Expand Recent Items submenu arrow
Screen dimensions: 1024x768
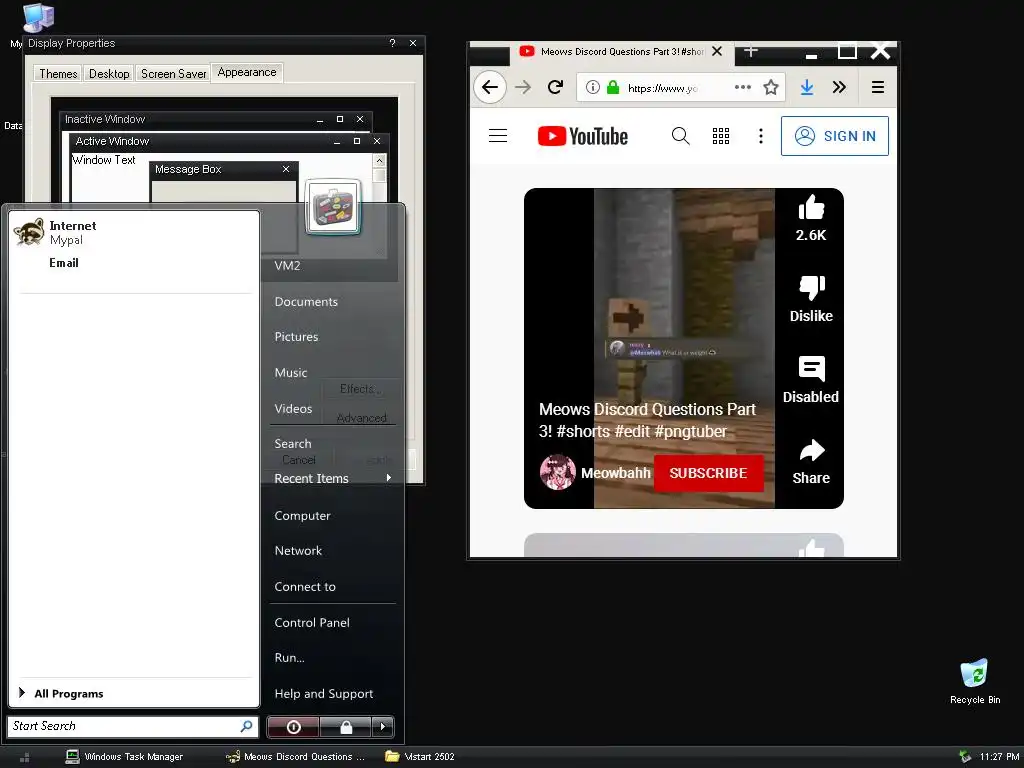point(389,478)
